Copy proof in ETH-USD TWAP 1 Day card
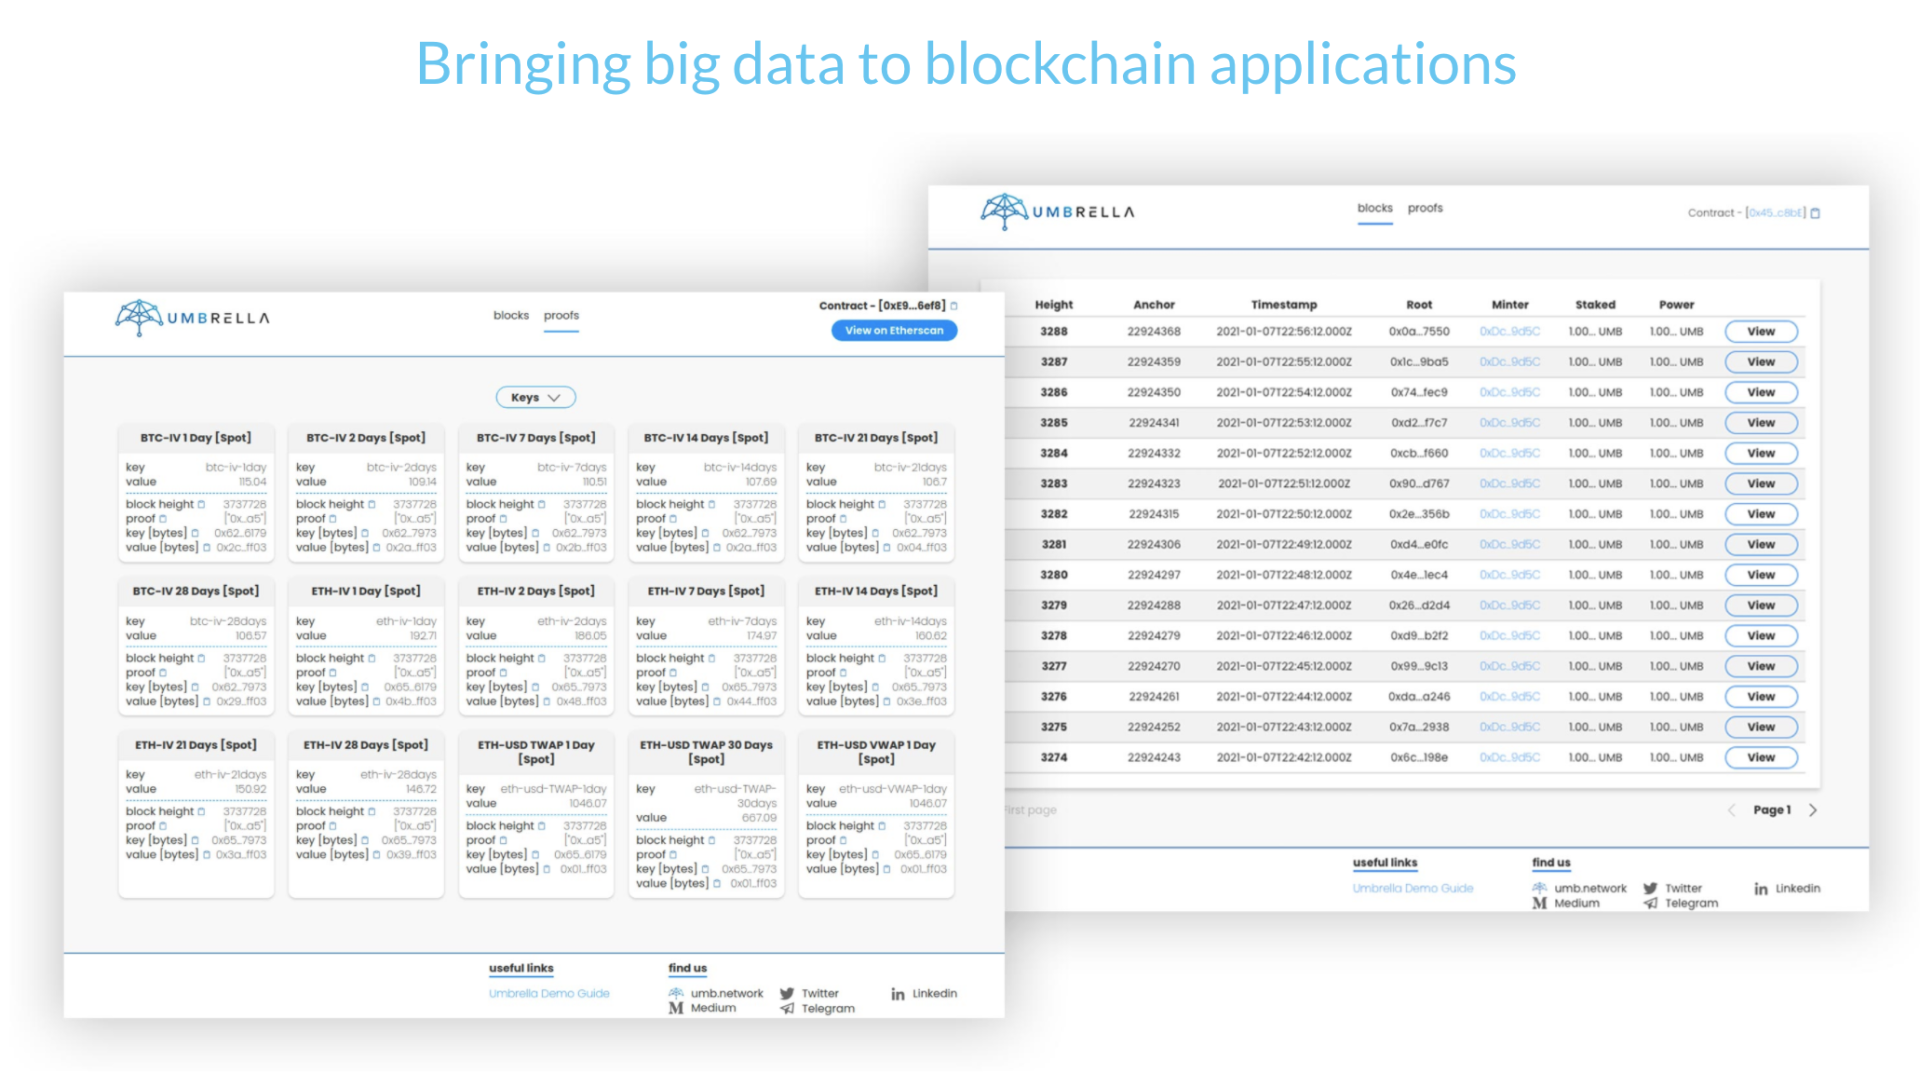The image size is (1920, 1088). tap(503, 841)
